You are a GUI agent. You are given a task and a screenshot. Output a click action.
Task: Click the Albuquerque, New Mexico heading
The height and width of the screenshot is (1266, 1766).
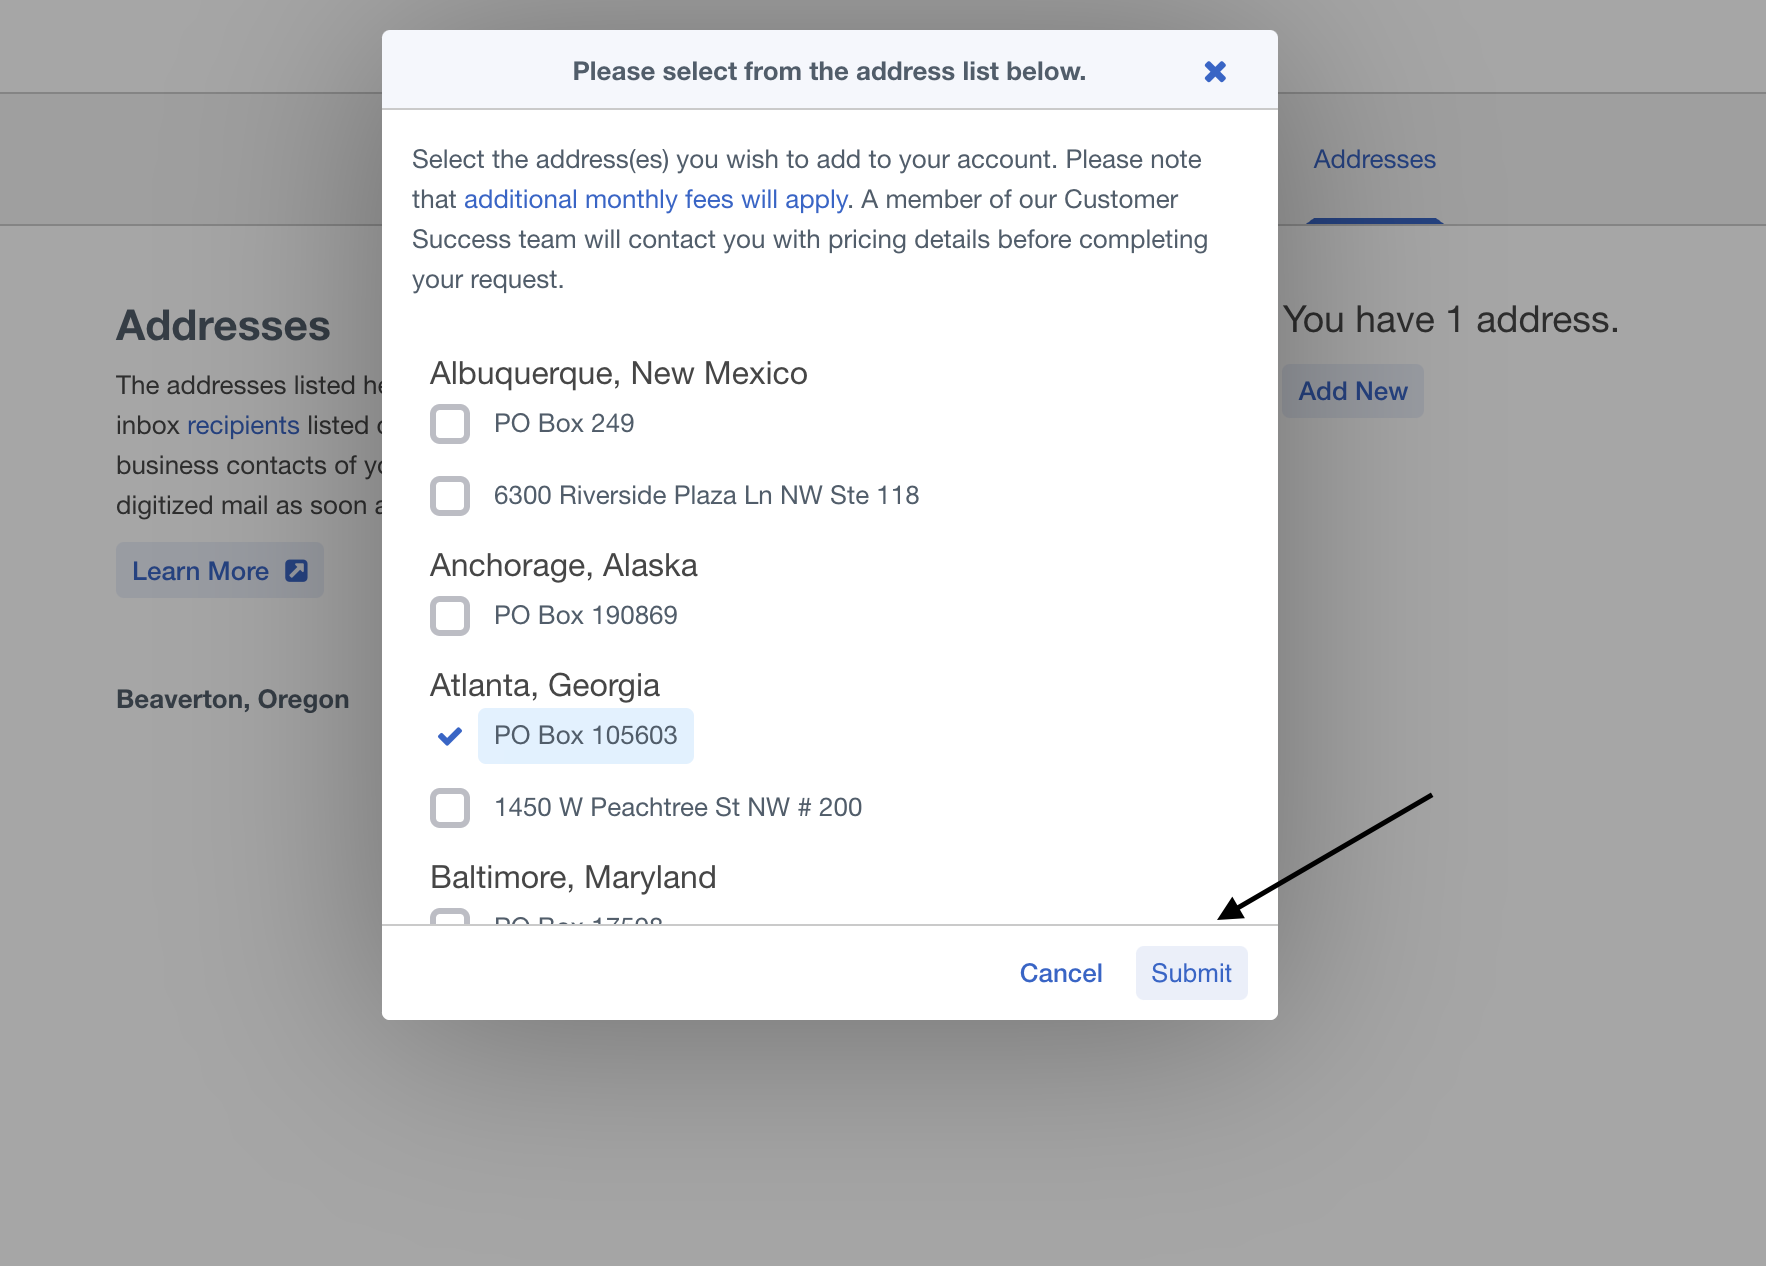[x=619, y=373]
